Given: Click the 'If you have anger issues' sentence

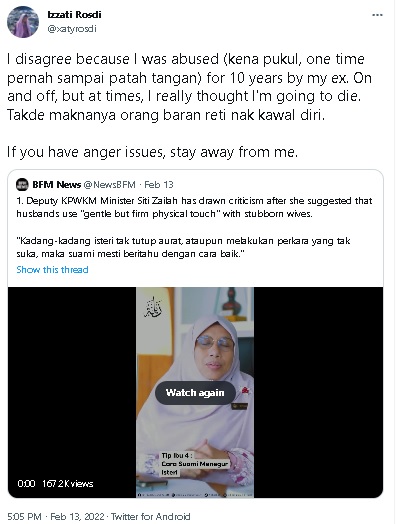Looking at the screenshot, I should click(152, 152).
